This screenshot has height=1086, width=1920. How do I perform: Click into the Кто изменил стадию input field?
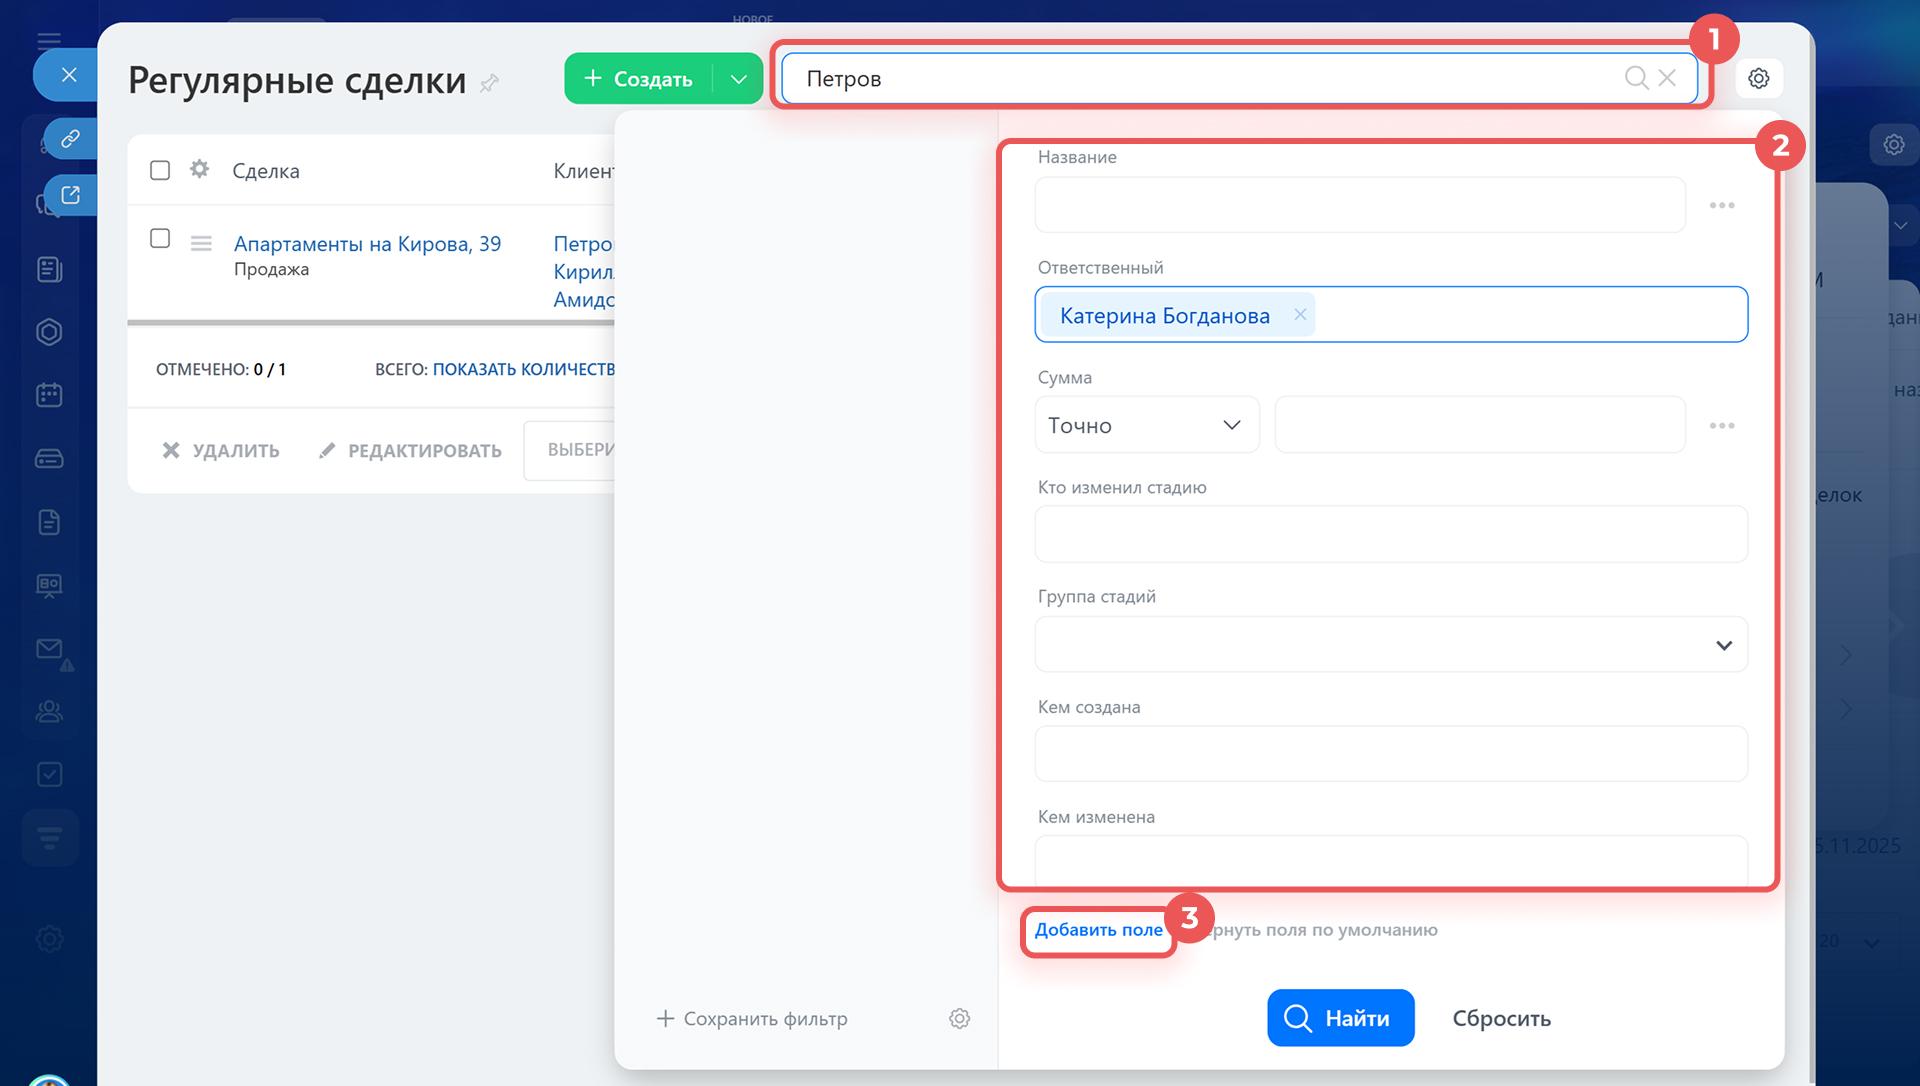pos(1390,535)
